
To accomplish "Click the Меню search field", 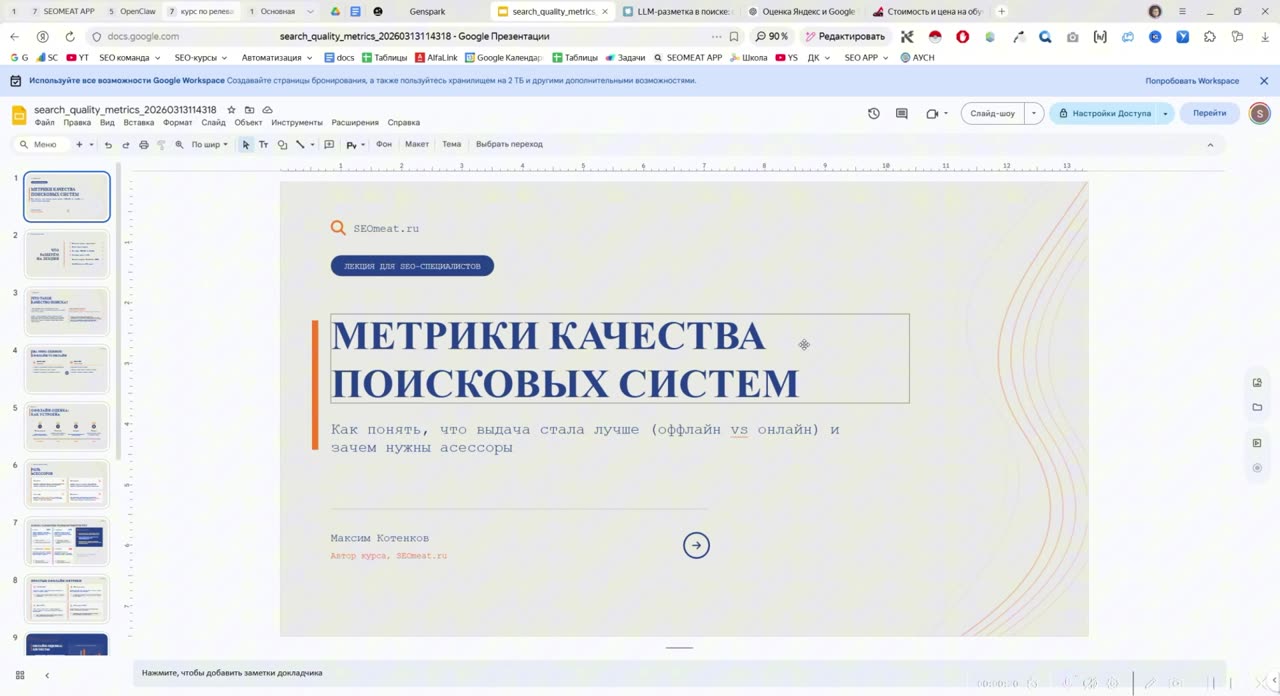I will pos(42,145).
